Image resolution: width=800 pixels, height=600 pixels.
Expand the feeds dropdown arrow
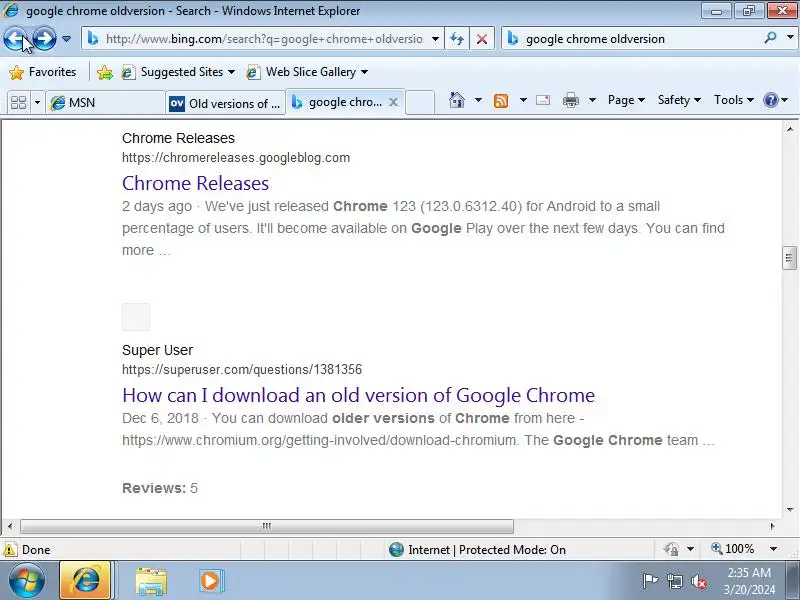tap(523, 100)
